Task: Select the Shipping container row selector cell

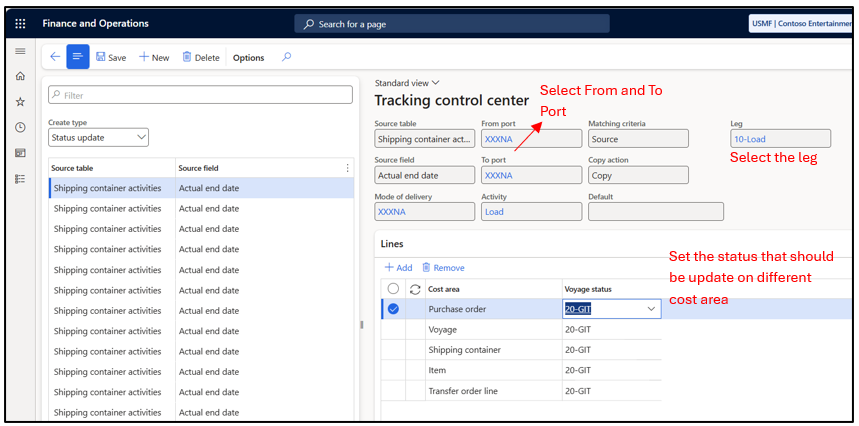Action: click(393, 350)
